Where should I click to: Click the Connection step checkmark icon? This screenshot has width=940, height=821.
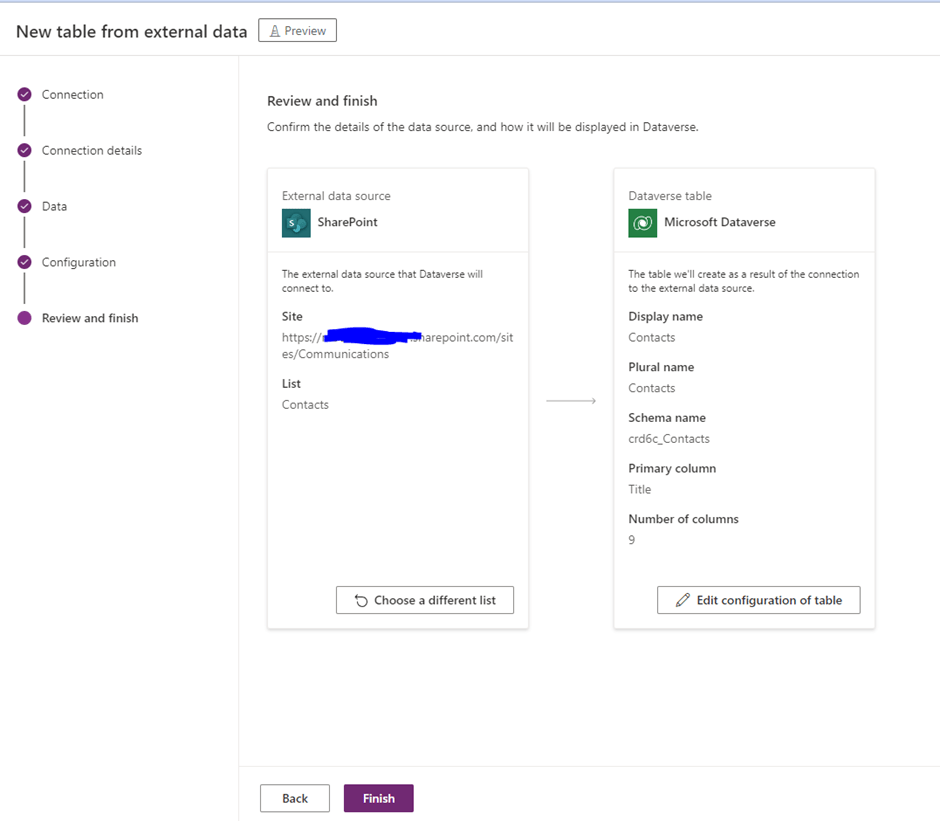25,95
